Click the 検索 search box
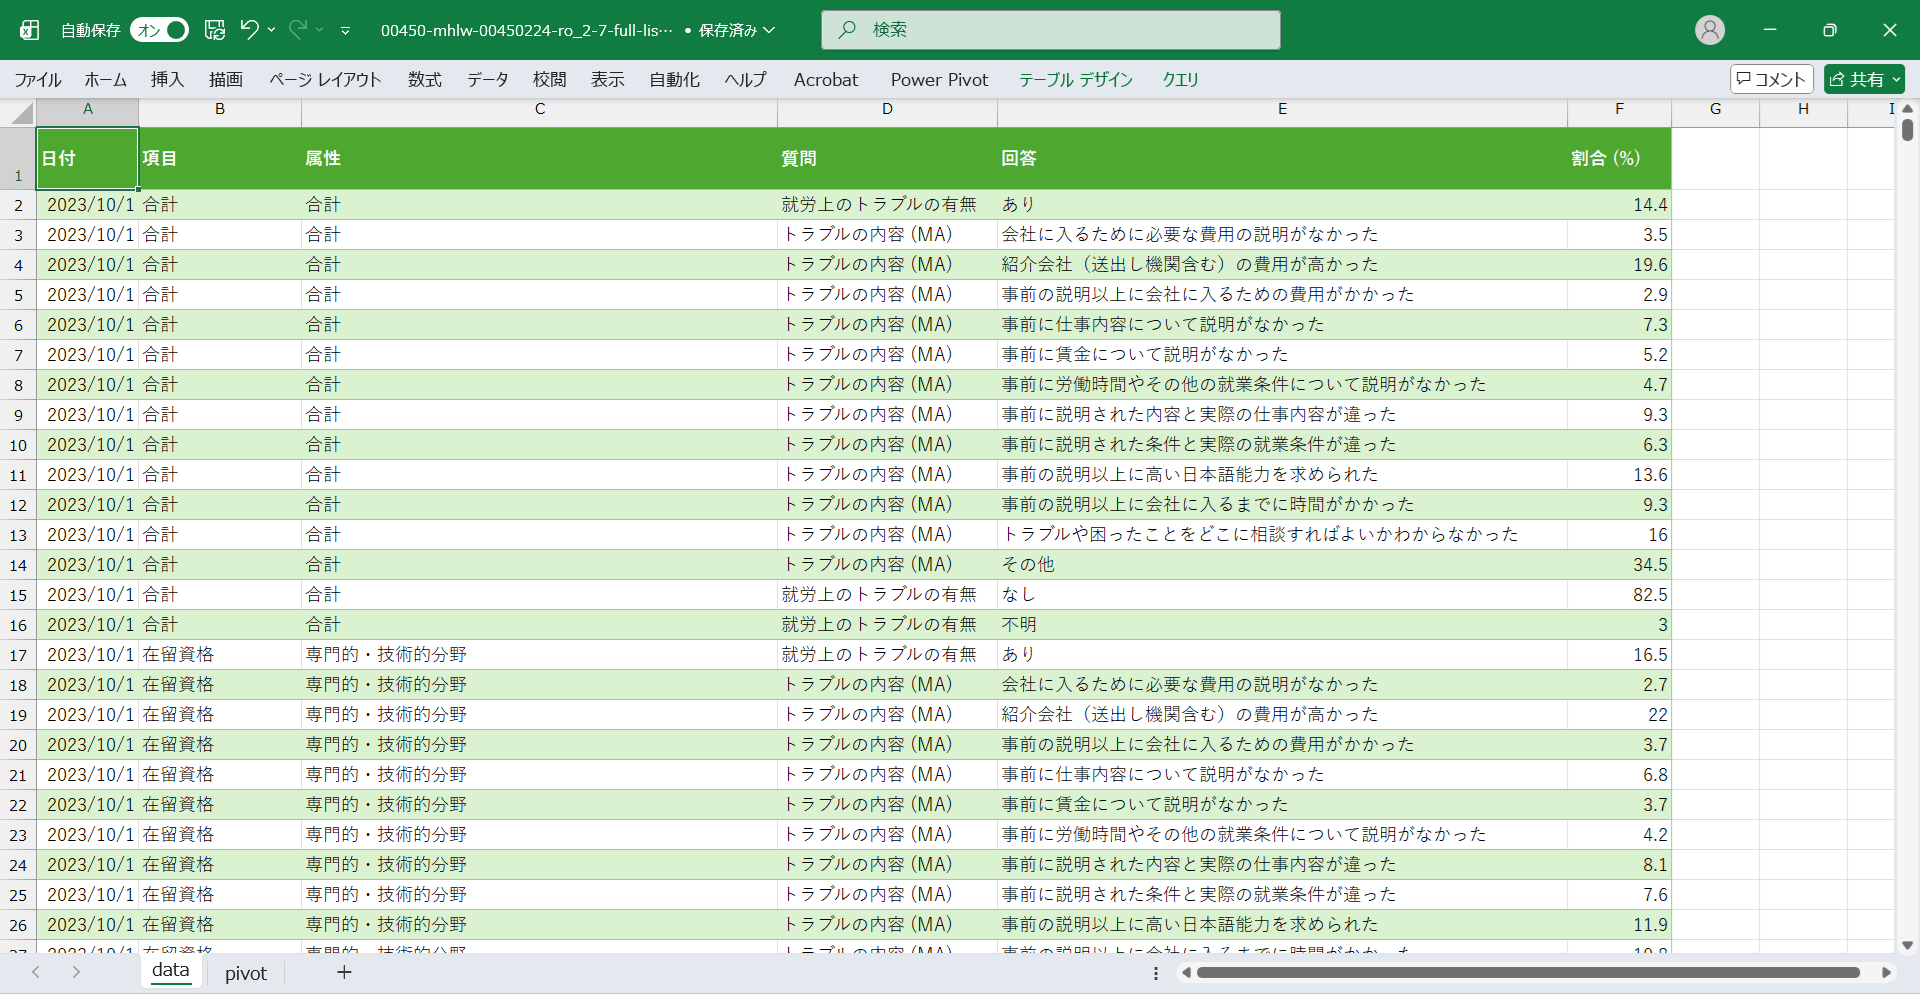The width and height of the screenshot is (1920, 994). point(1050,30)
